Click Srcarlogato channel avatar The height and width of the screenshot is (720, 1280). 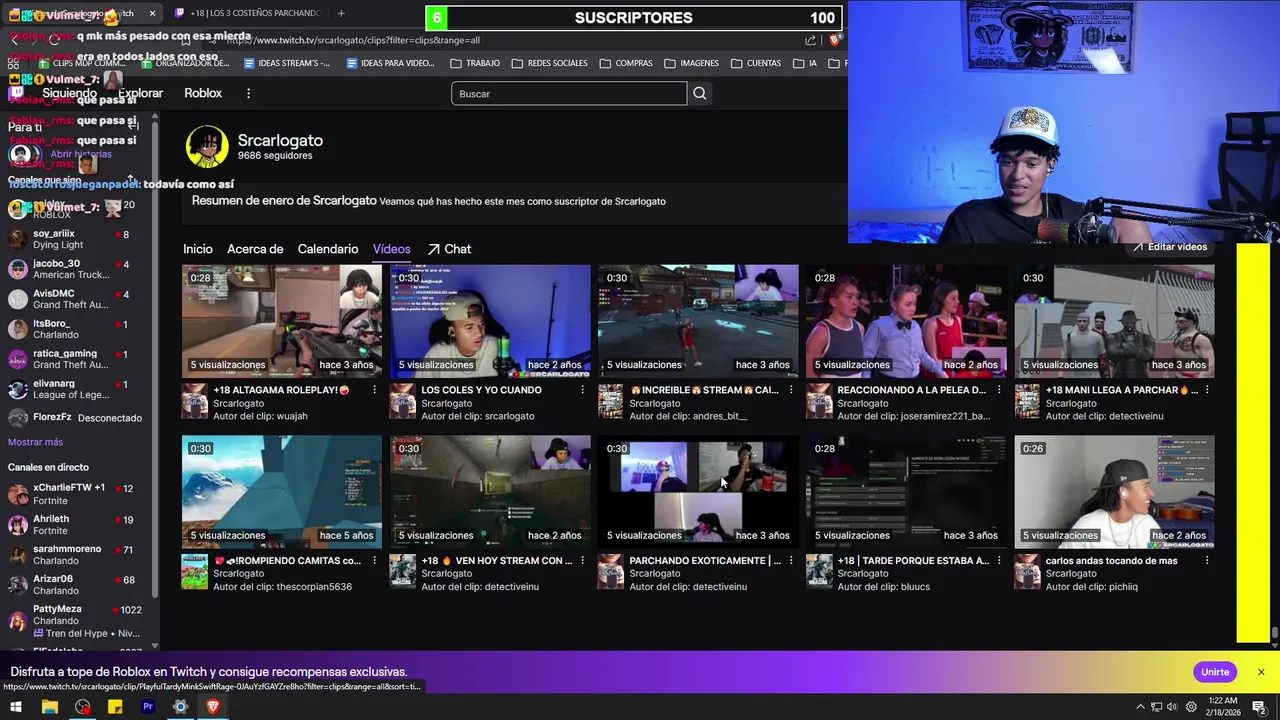[x=207, y=147]
